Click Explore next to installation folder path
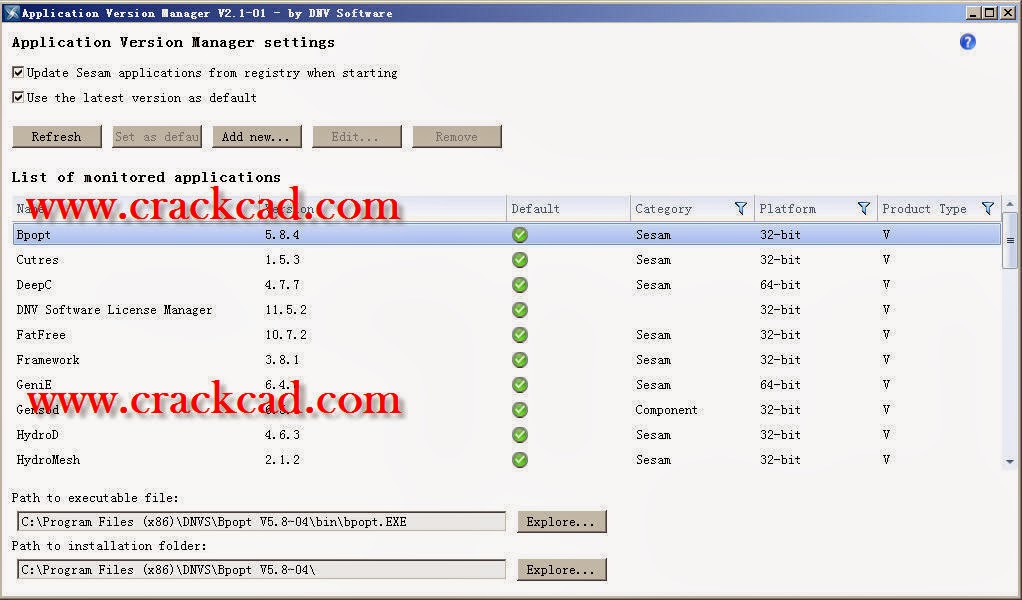Screen dimensions: 1022x600 tap(561, 570)
